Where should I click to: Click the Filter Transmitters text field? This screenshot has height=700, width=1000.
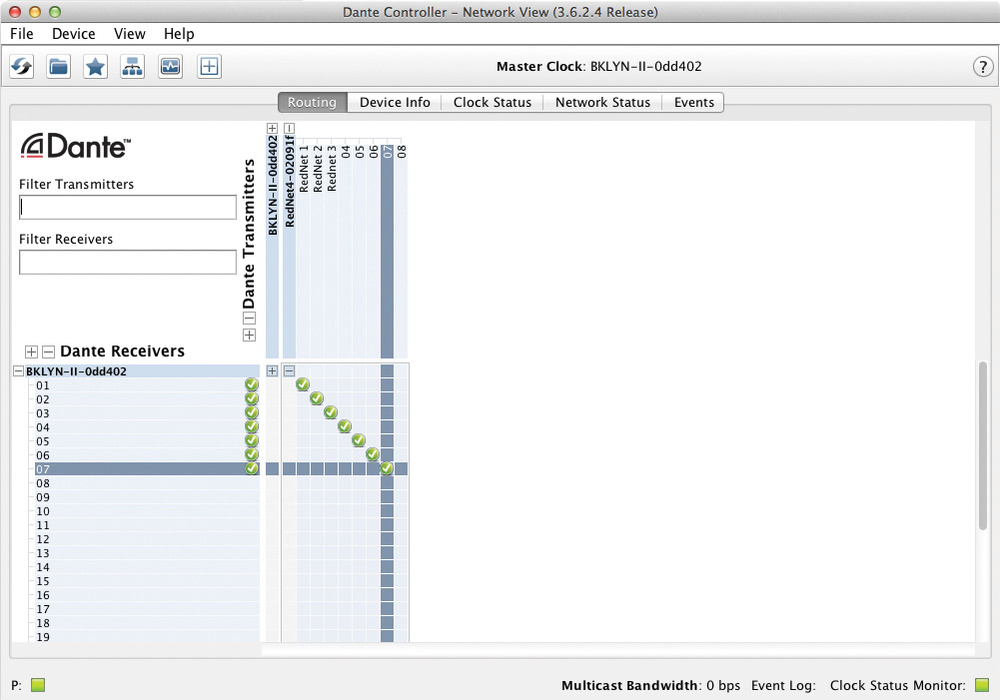128,207
